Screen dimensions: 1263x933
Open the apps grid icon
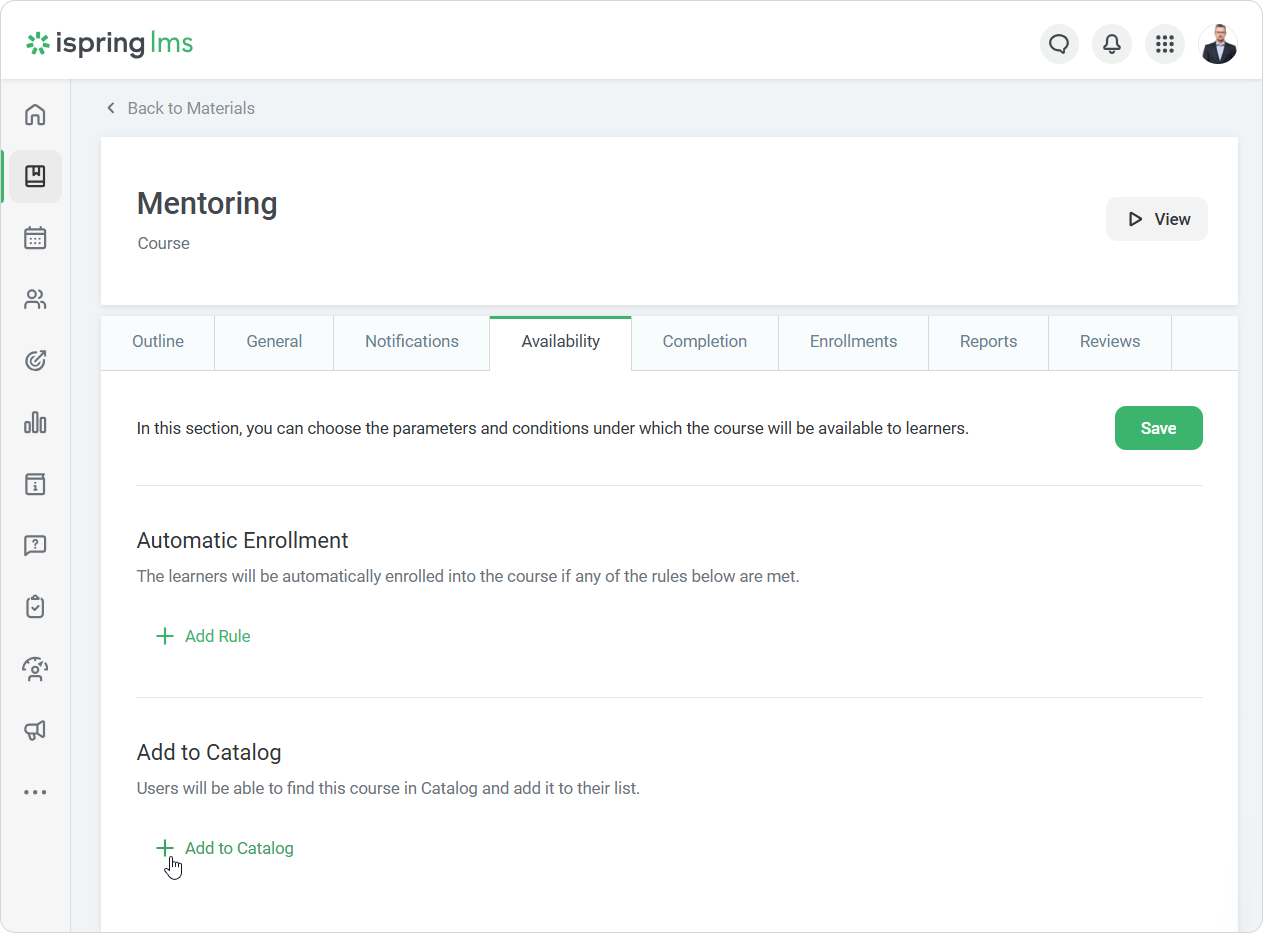click(1164, 44)
